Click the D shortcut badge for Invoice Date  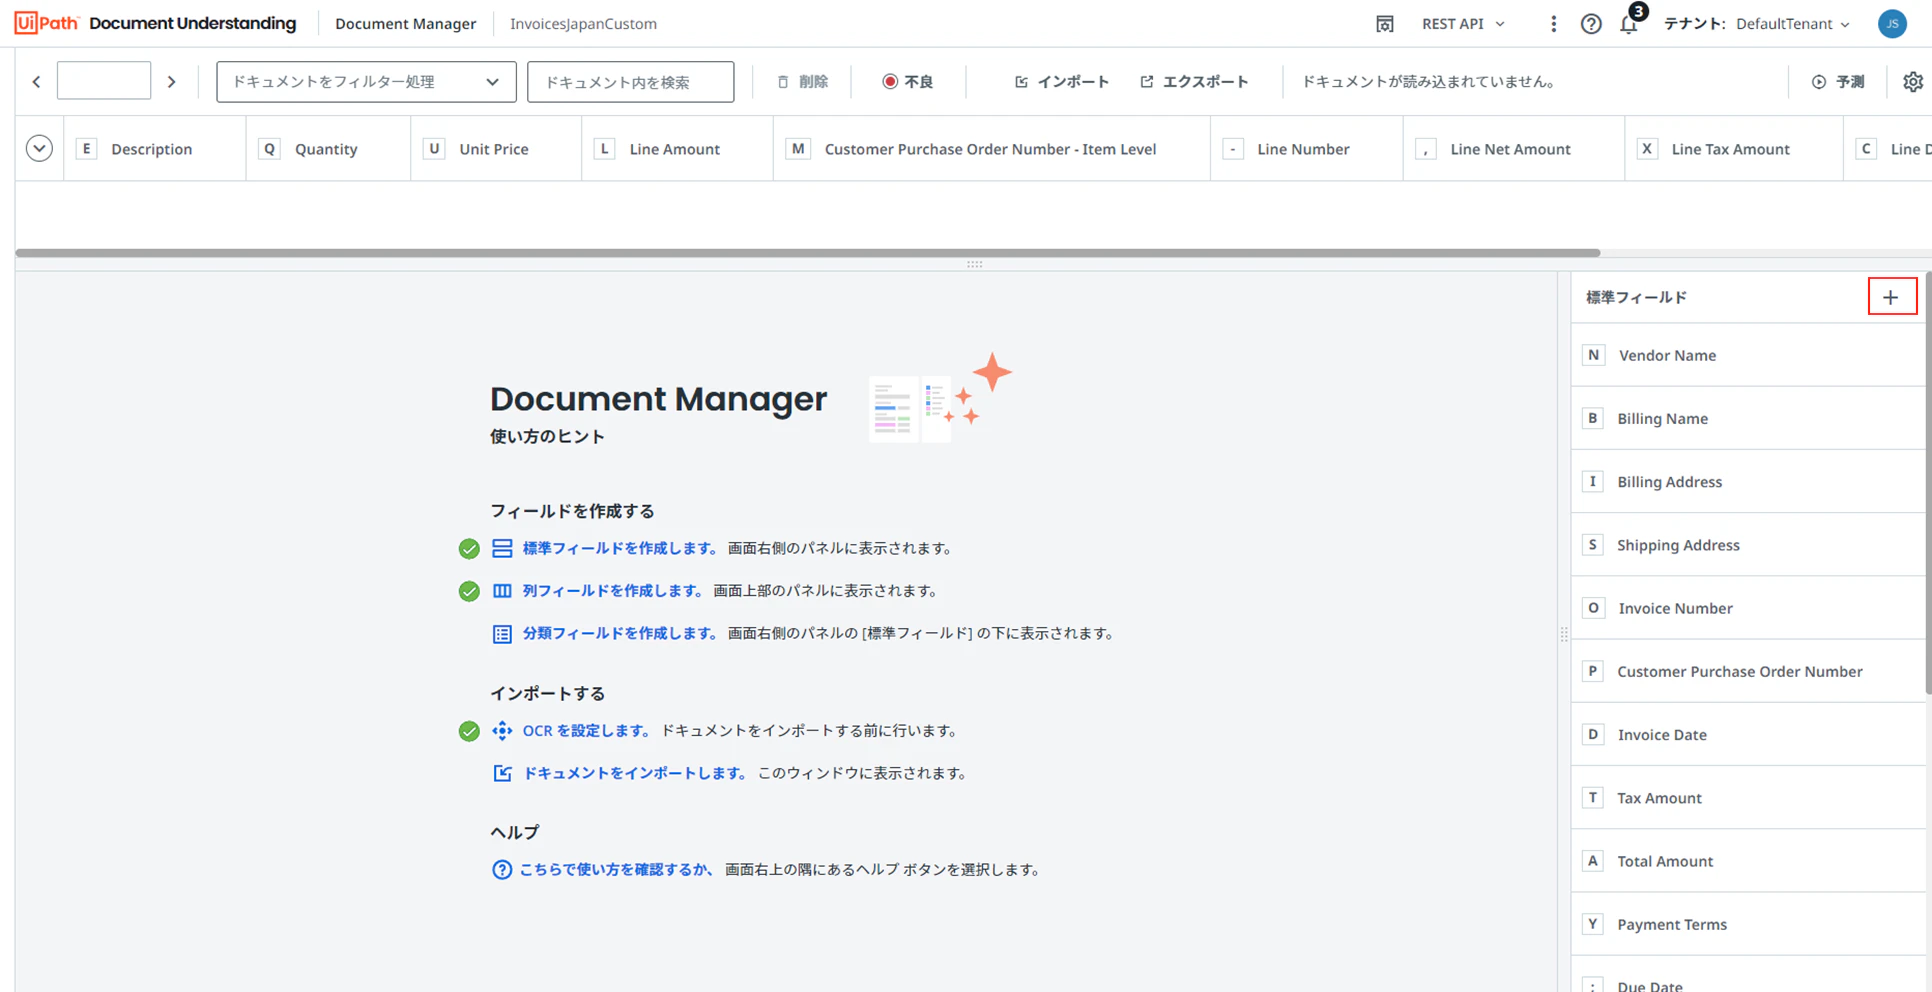(1593, 734)
